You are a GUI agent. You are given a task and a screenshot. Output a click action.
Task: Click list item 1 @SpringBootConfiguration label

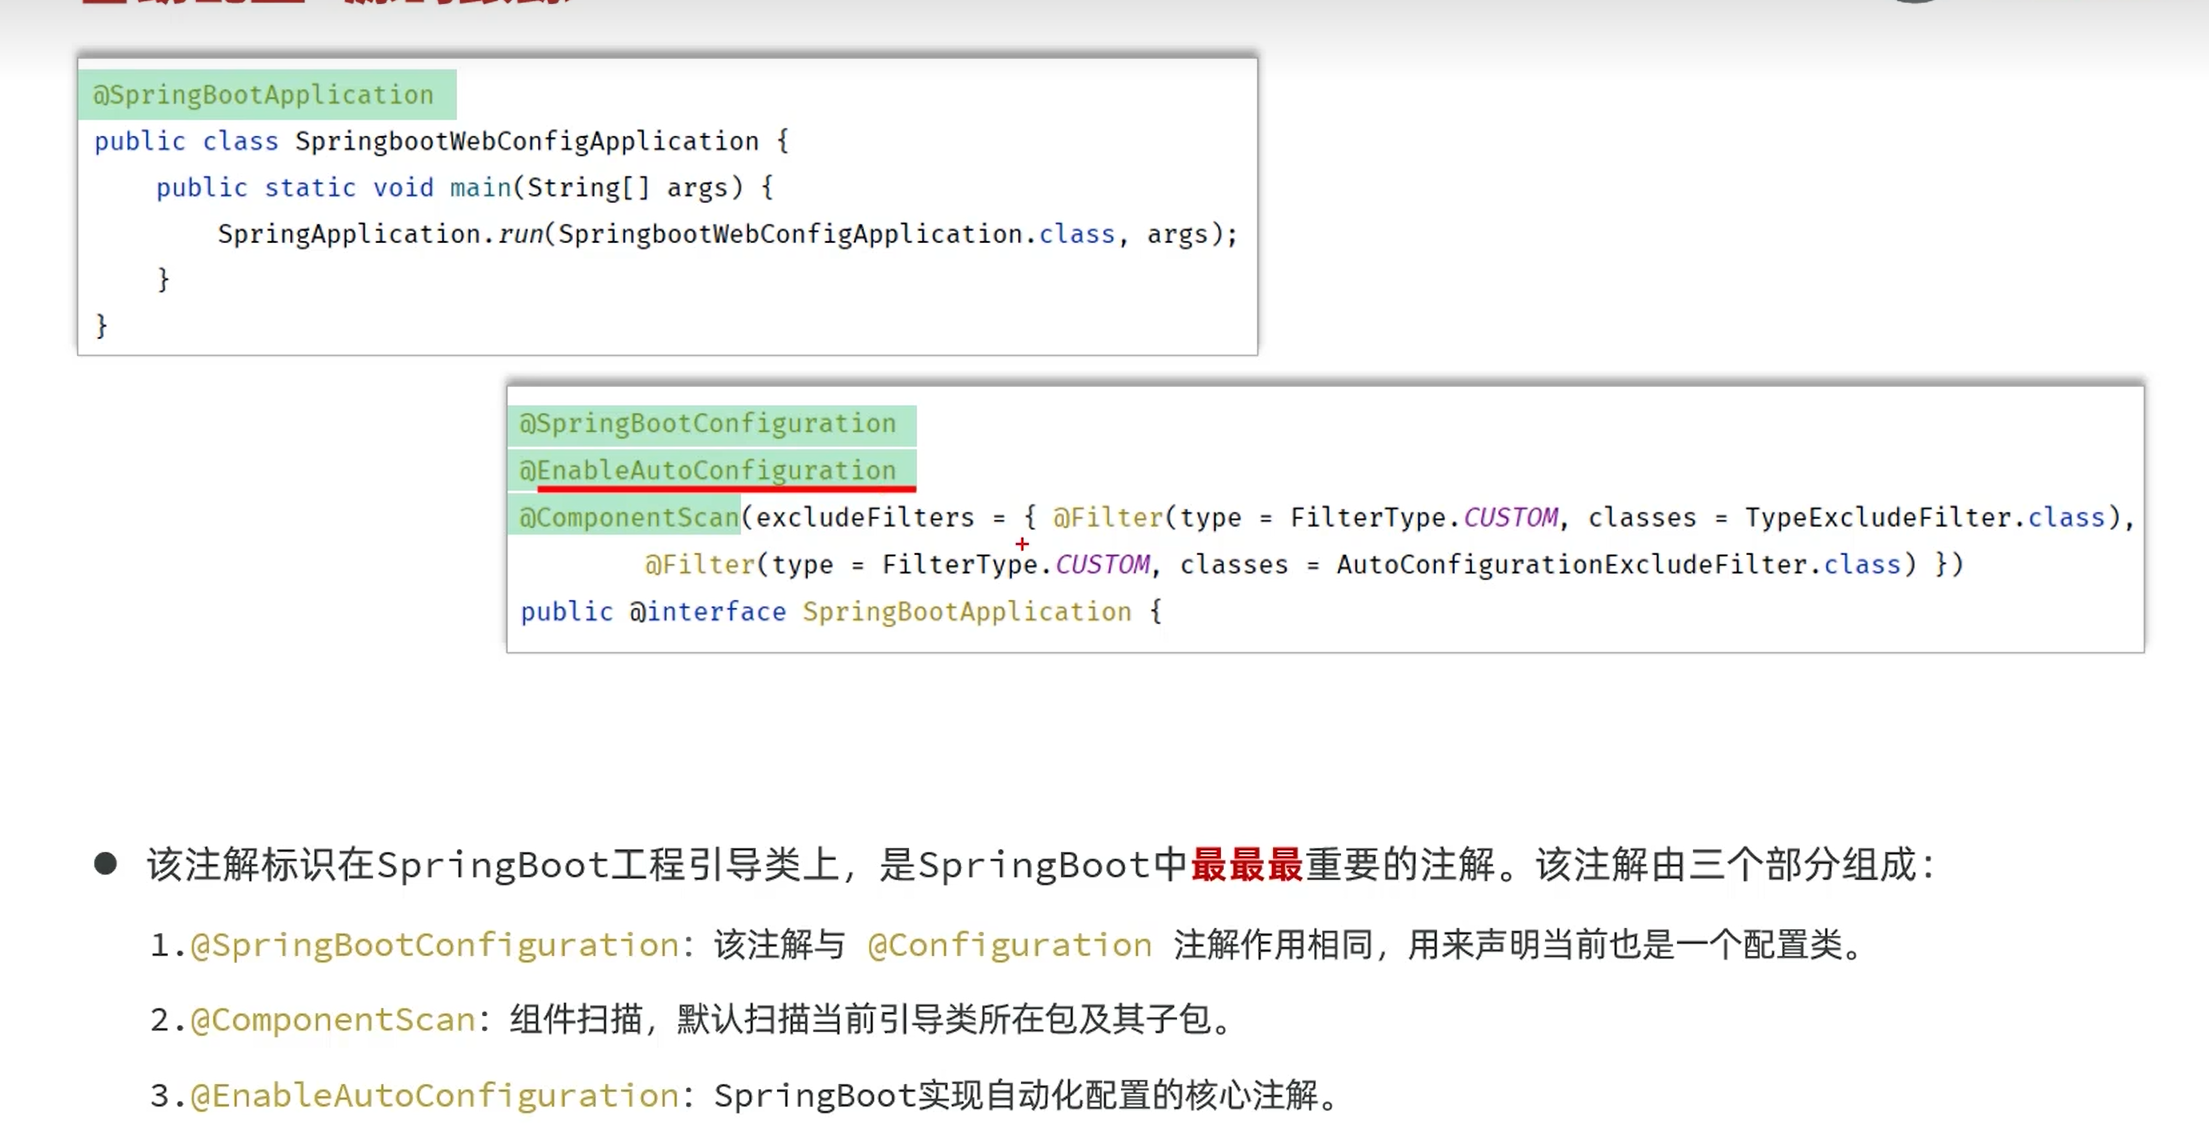(435, 945)
